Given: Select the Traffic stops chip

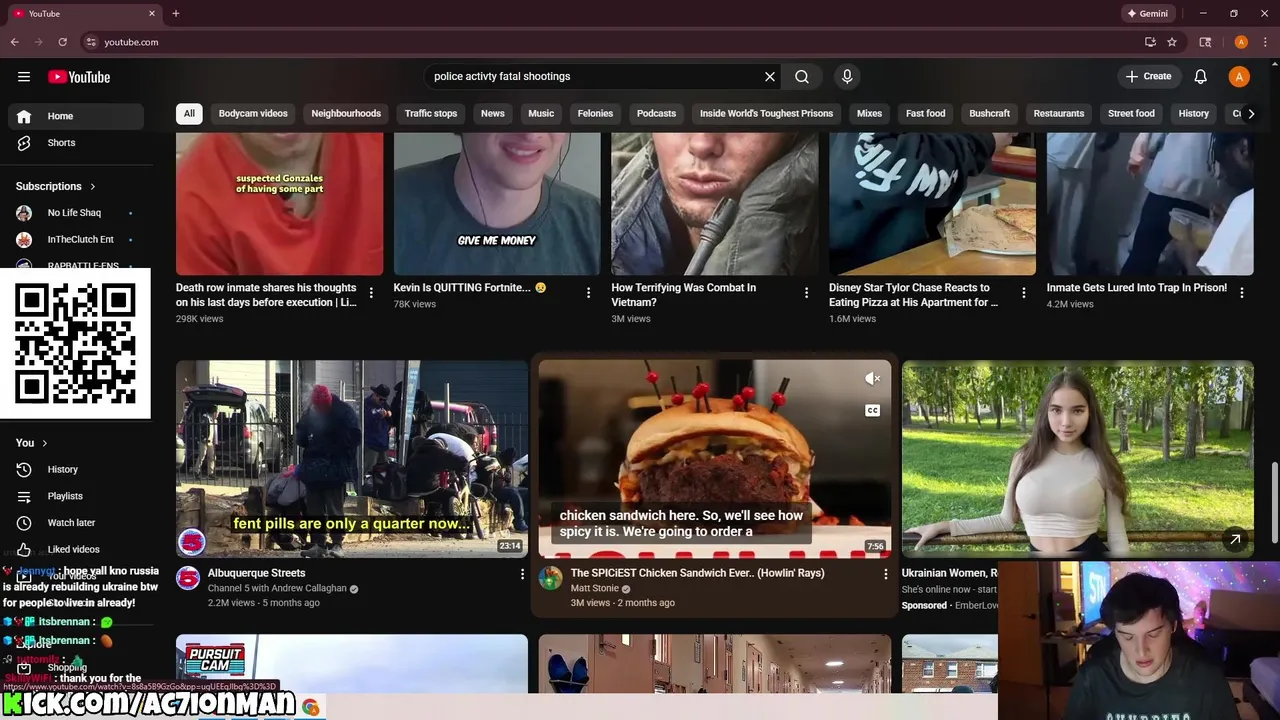Looking at the screenshot, I should click(431, 114).
